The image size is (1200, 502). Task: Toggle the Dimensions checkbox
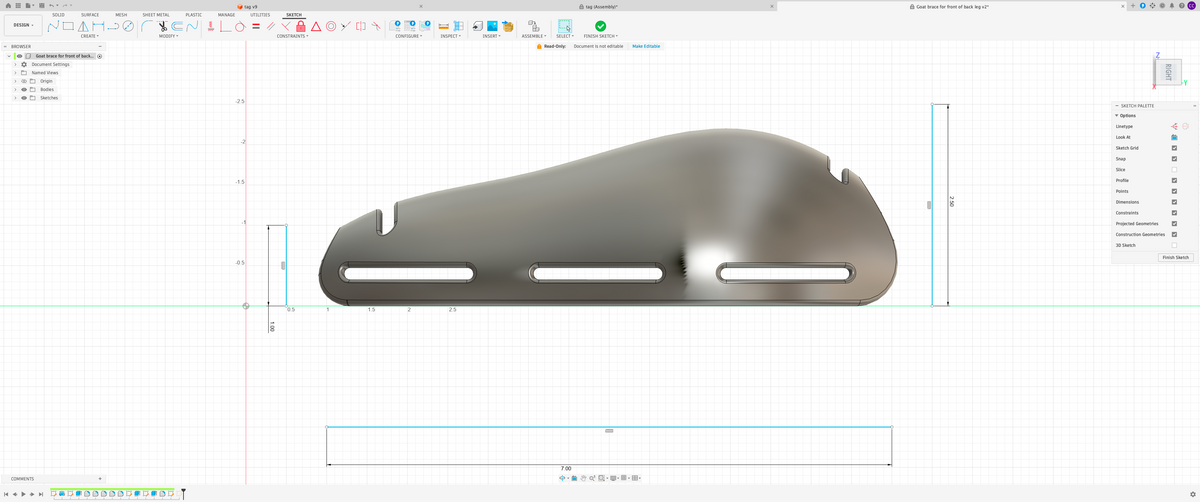tap(1174, 202)
